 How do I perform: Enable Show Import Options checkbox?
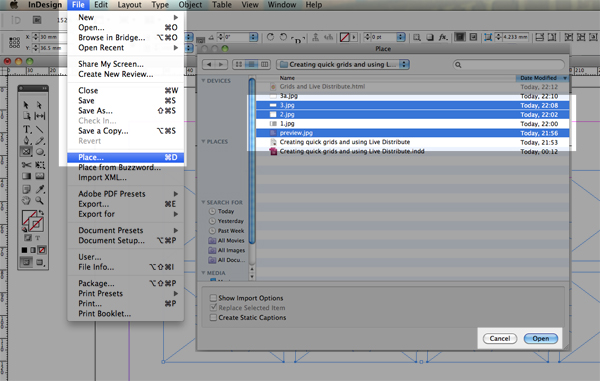click(213, 298)
